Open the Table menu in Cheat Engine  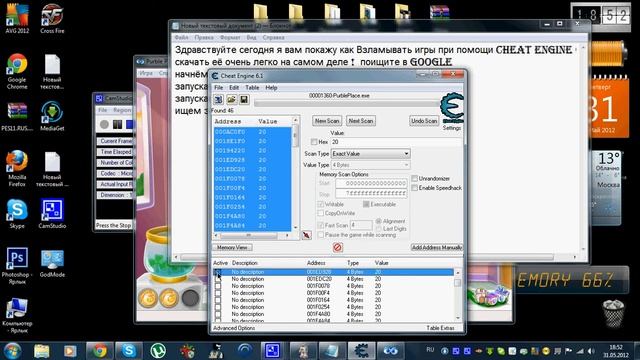point(252,87)
